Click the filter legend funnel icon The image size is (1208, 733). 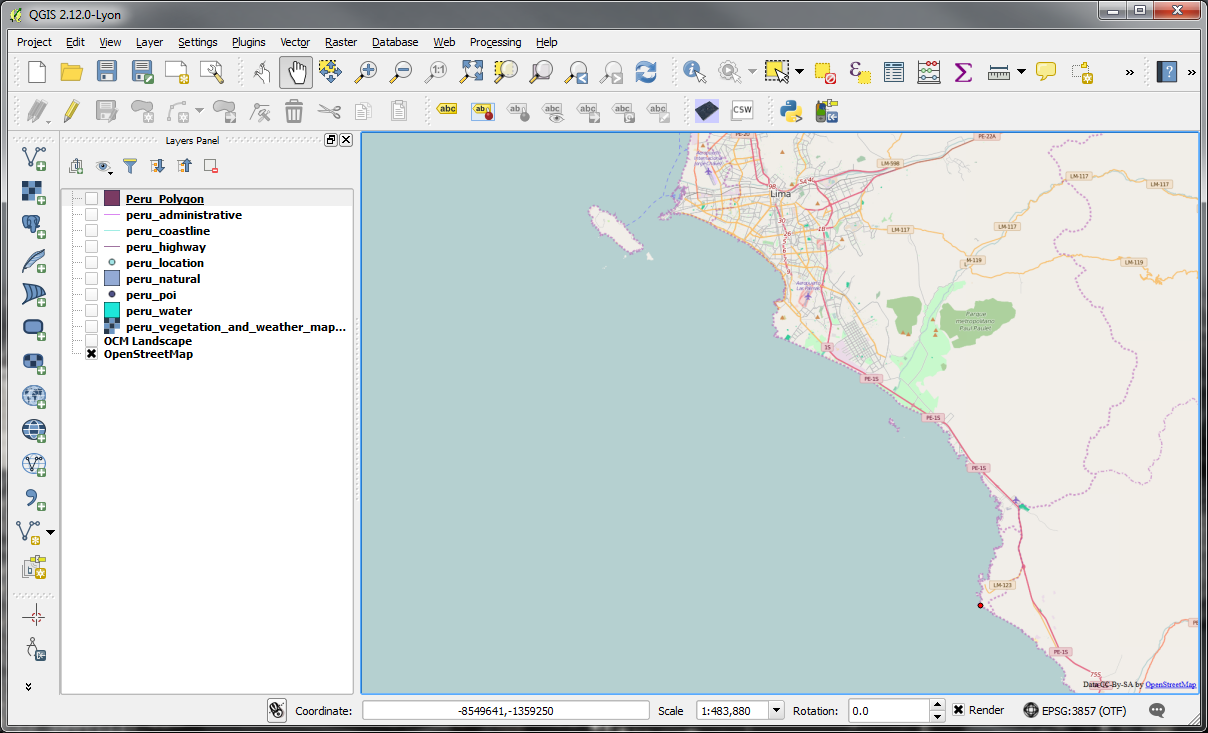130,166
